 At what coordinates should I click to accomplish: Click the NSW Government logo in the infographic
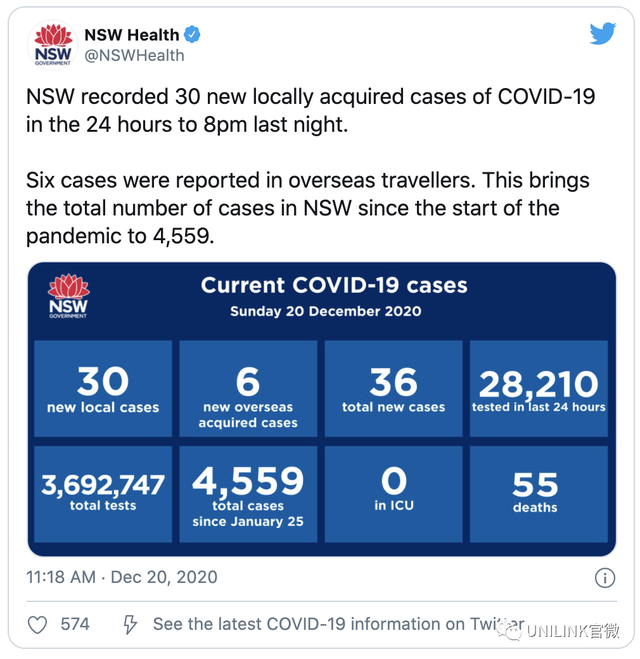tap(68, 296)
